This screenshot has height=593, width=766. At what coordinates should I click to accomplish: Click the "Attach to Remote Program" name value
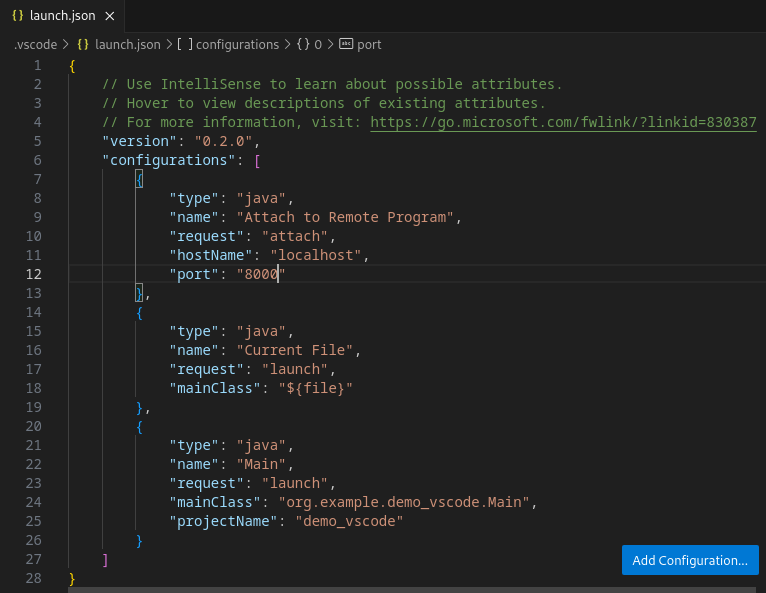(346, 217)
